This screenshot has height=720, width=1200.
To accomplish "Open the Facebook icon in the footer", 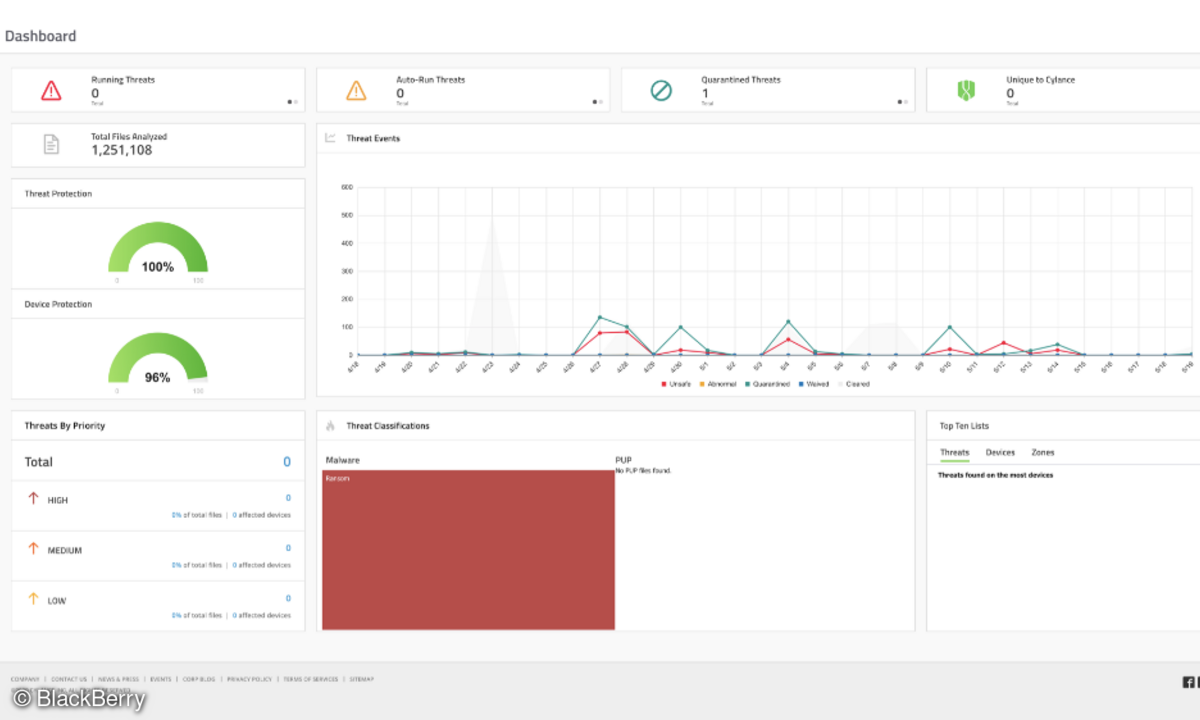I will pyautogui.click(x=1187, y=683).
